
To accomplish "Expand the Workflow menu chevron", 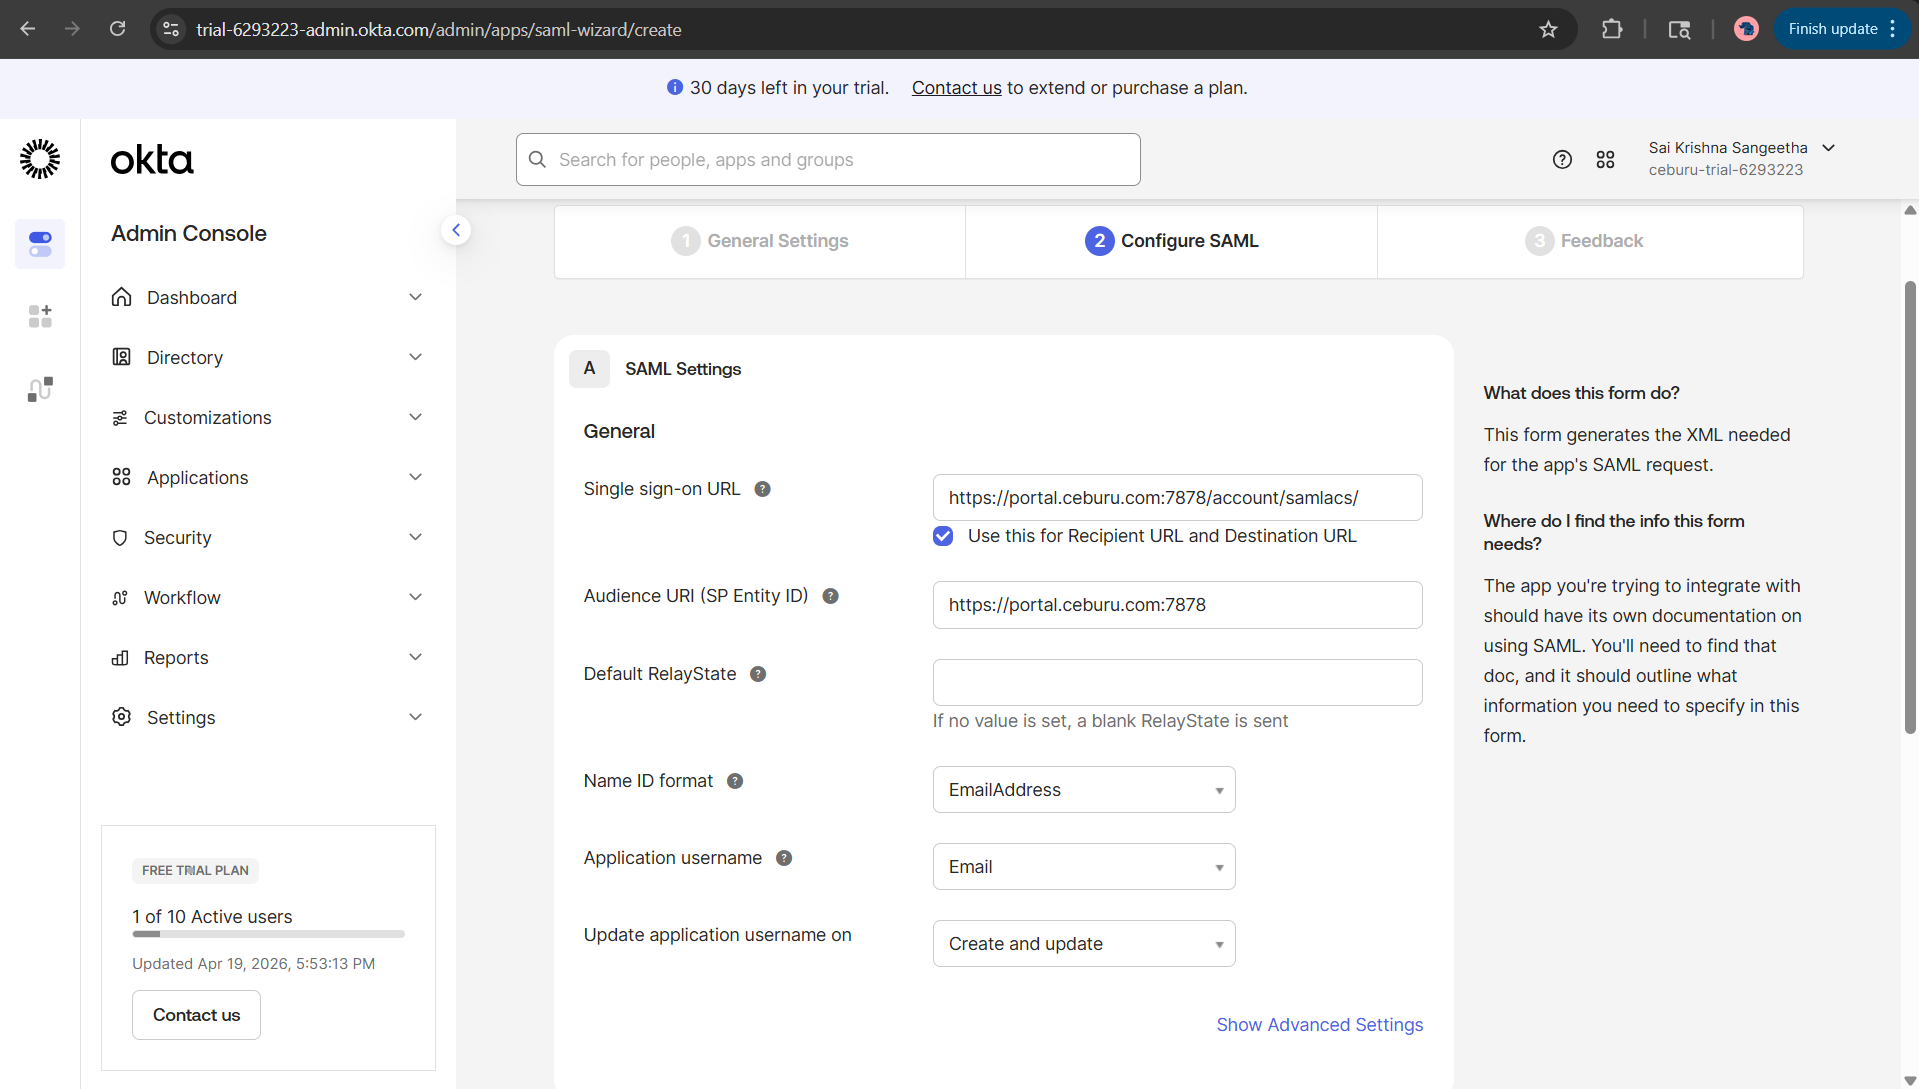I will coord(416,597).
